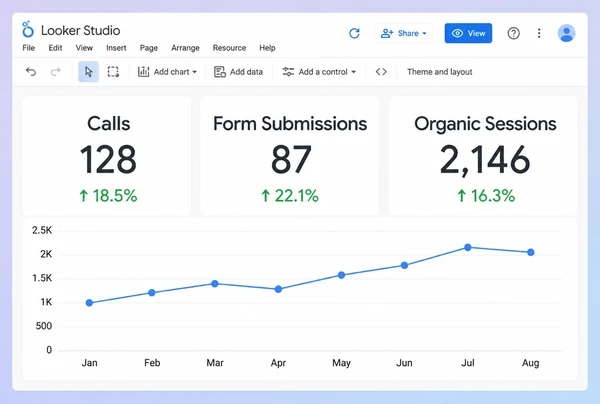The height and width of the screenshot is (404, 600).
Task: Click the 2.5K y-axis label
Action: click(x=42, y=230)
